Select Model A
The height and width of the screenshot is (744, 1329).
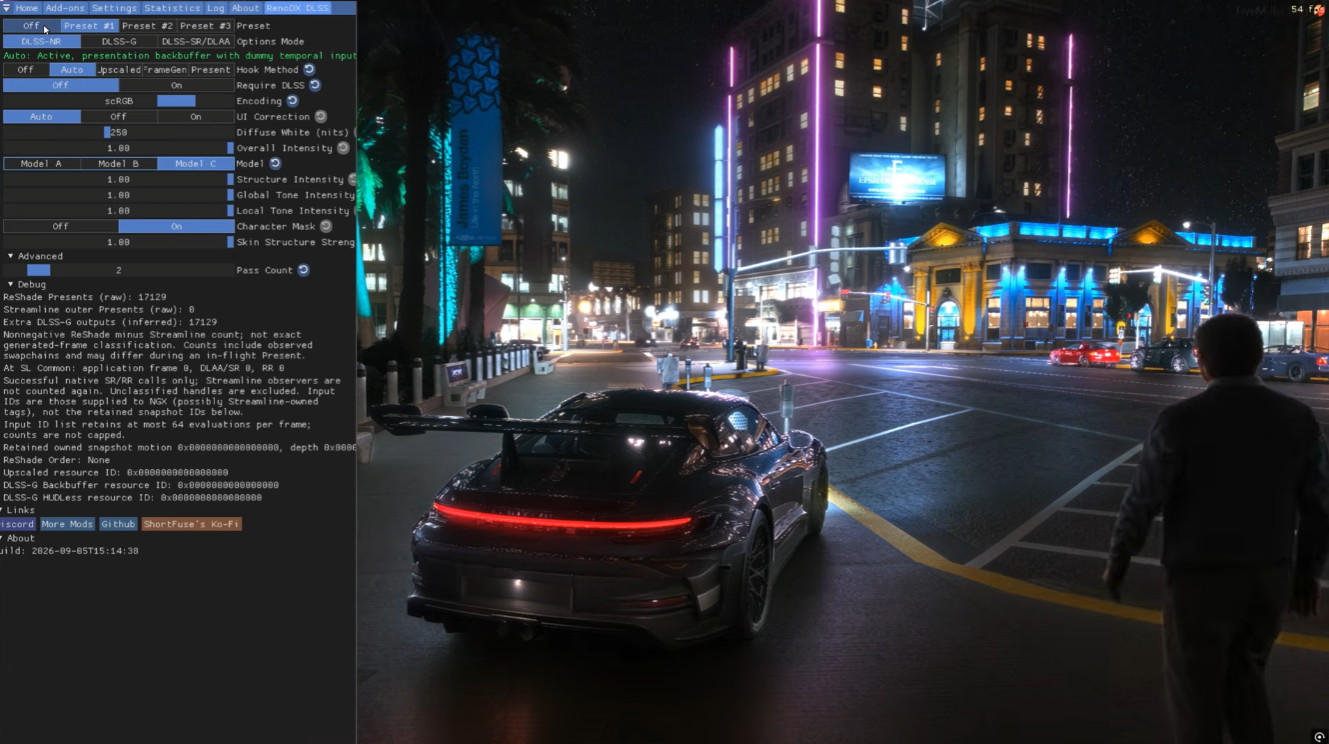point(41,163)
